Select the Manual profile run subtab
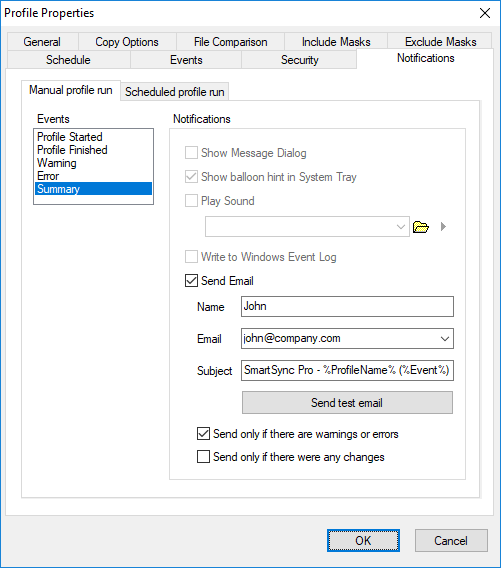Screen dimensions: 501x568 71,90
